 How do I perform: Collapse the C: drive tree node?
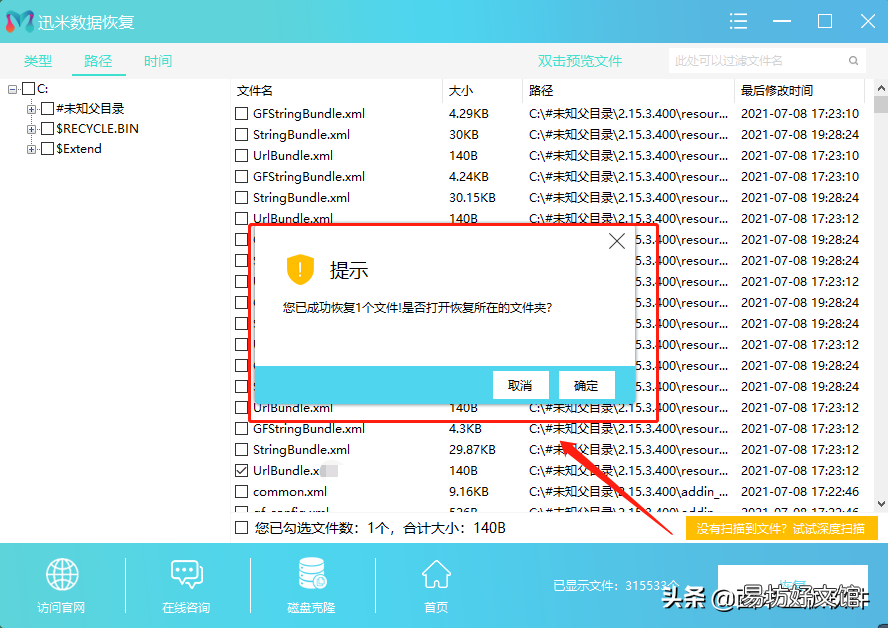12,89
